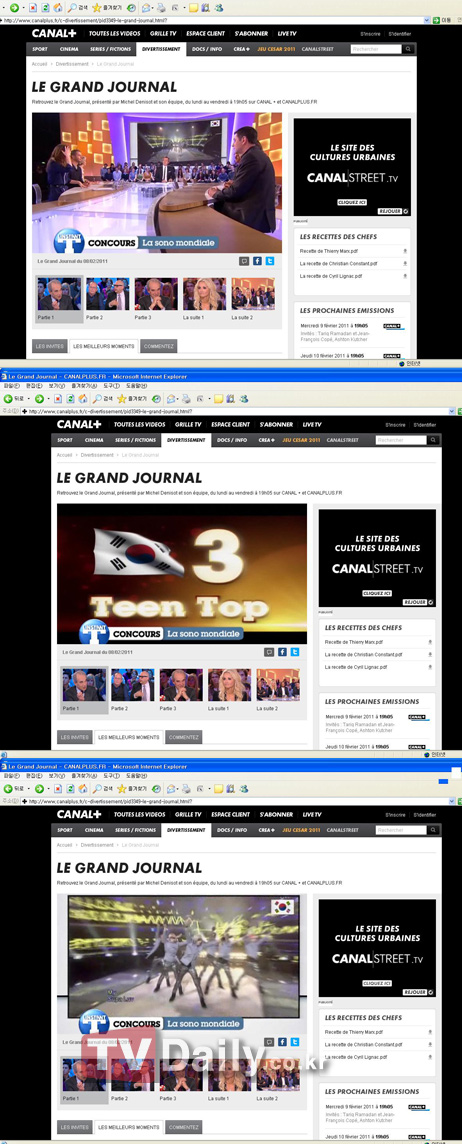Open La recette de Christian Constant.pdf, Teen Top window
The height and width of the screenshot is (1144, 462).
363,654
